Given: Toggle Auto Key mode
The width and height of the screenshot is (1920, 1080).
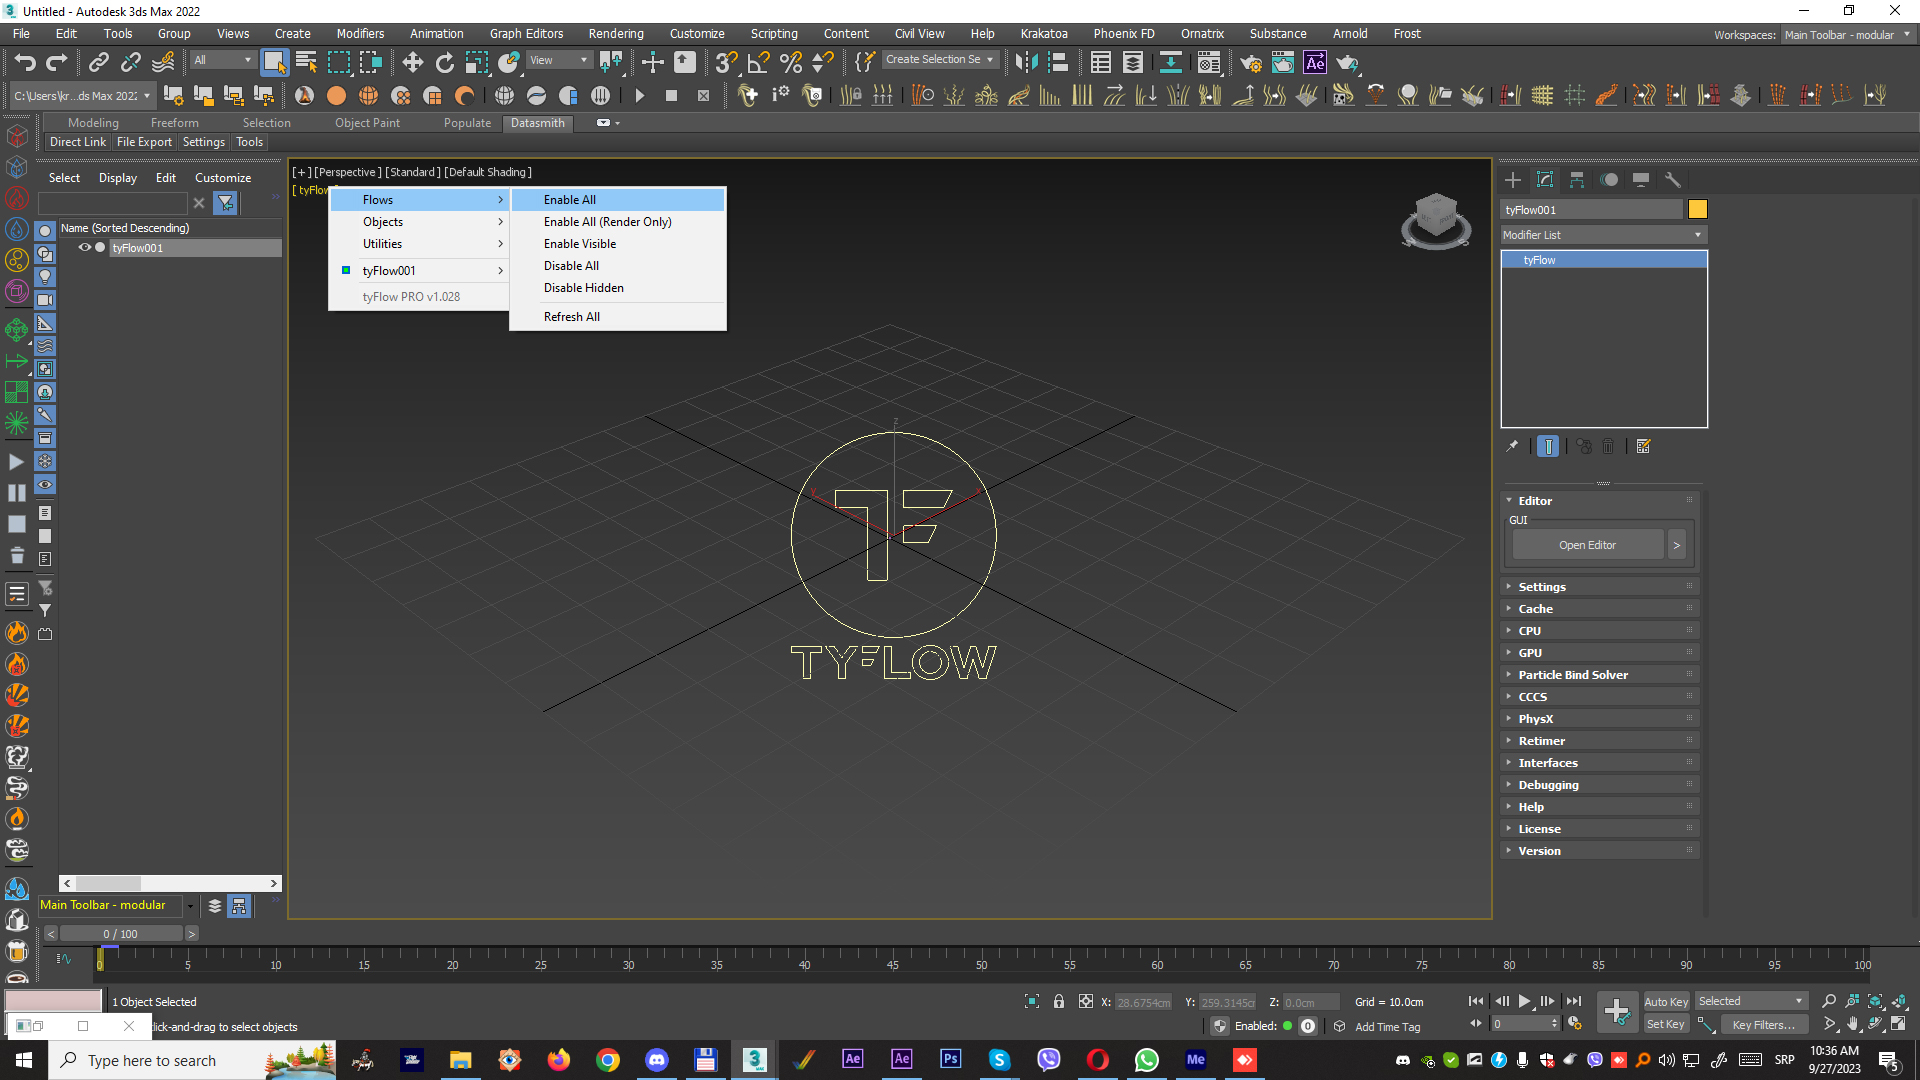Looking at the screenshot, I should coord(1666,1001).
